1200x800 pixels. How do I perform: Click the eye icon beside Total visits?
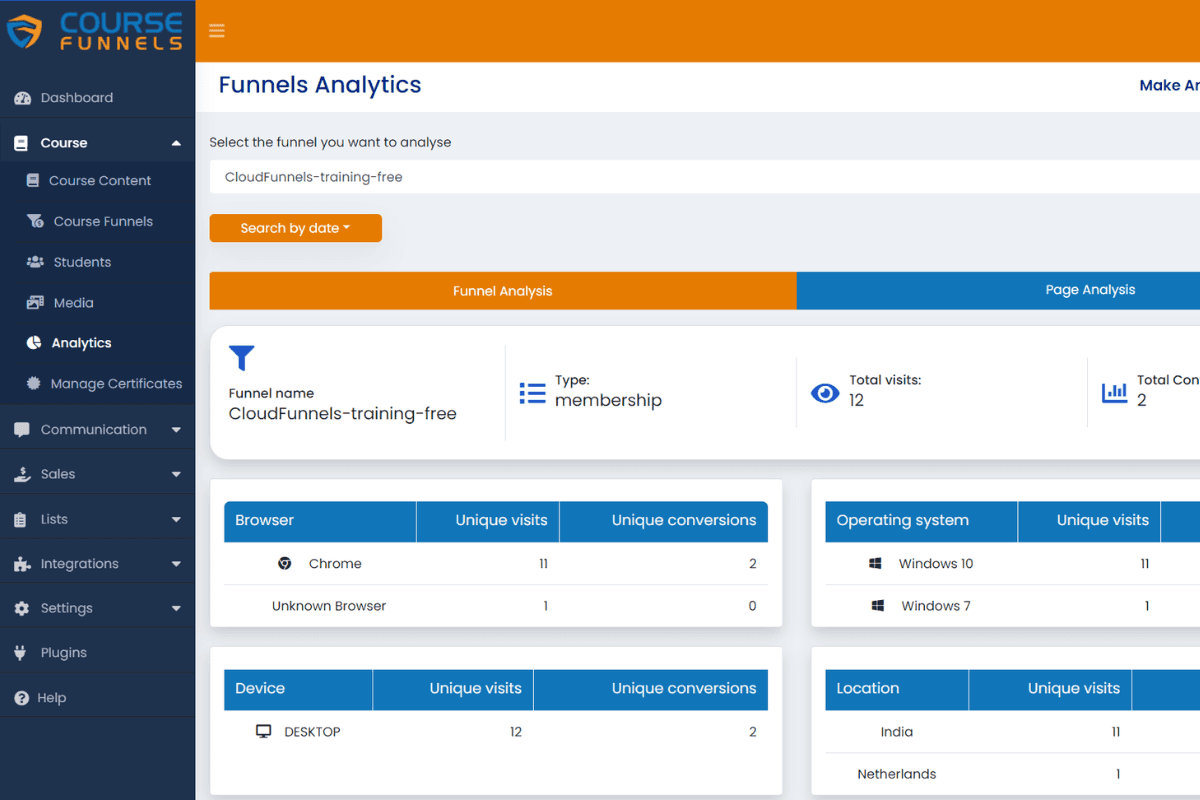tap(825, 393)
